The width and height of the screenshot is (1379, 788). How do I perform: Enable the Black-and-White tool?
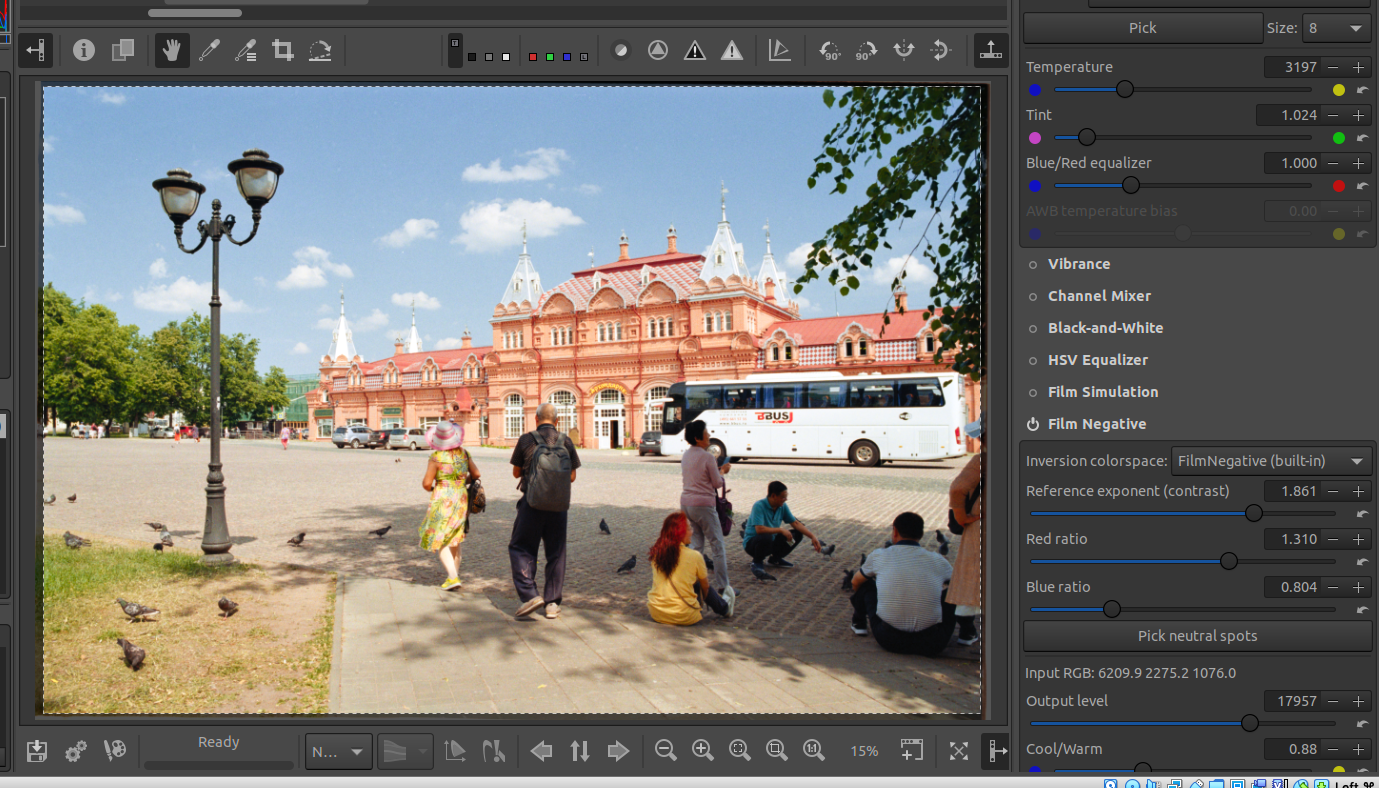[x=1033, y=328]
